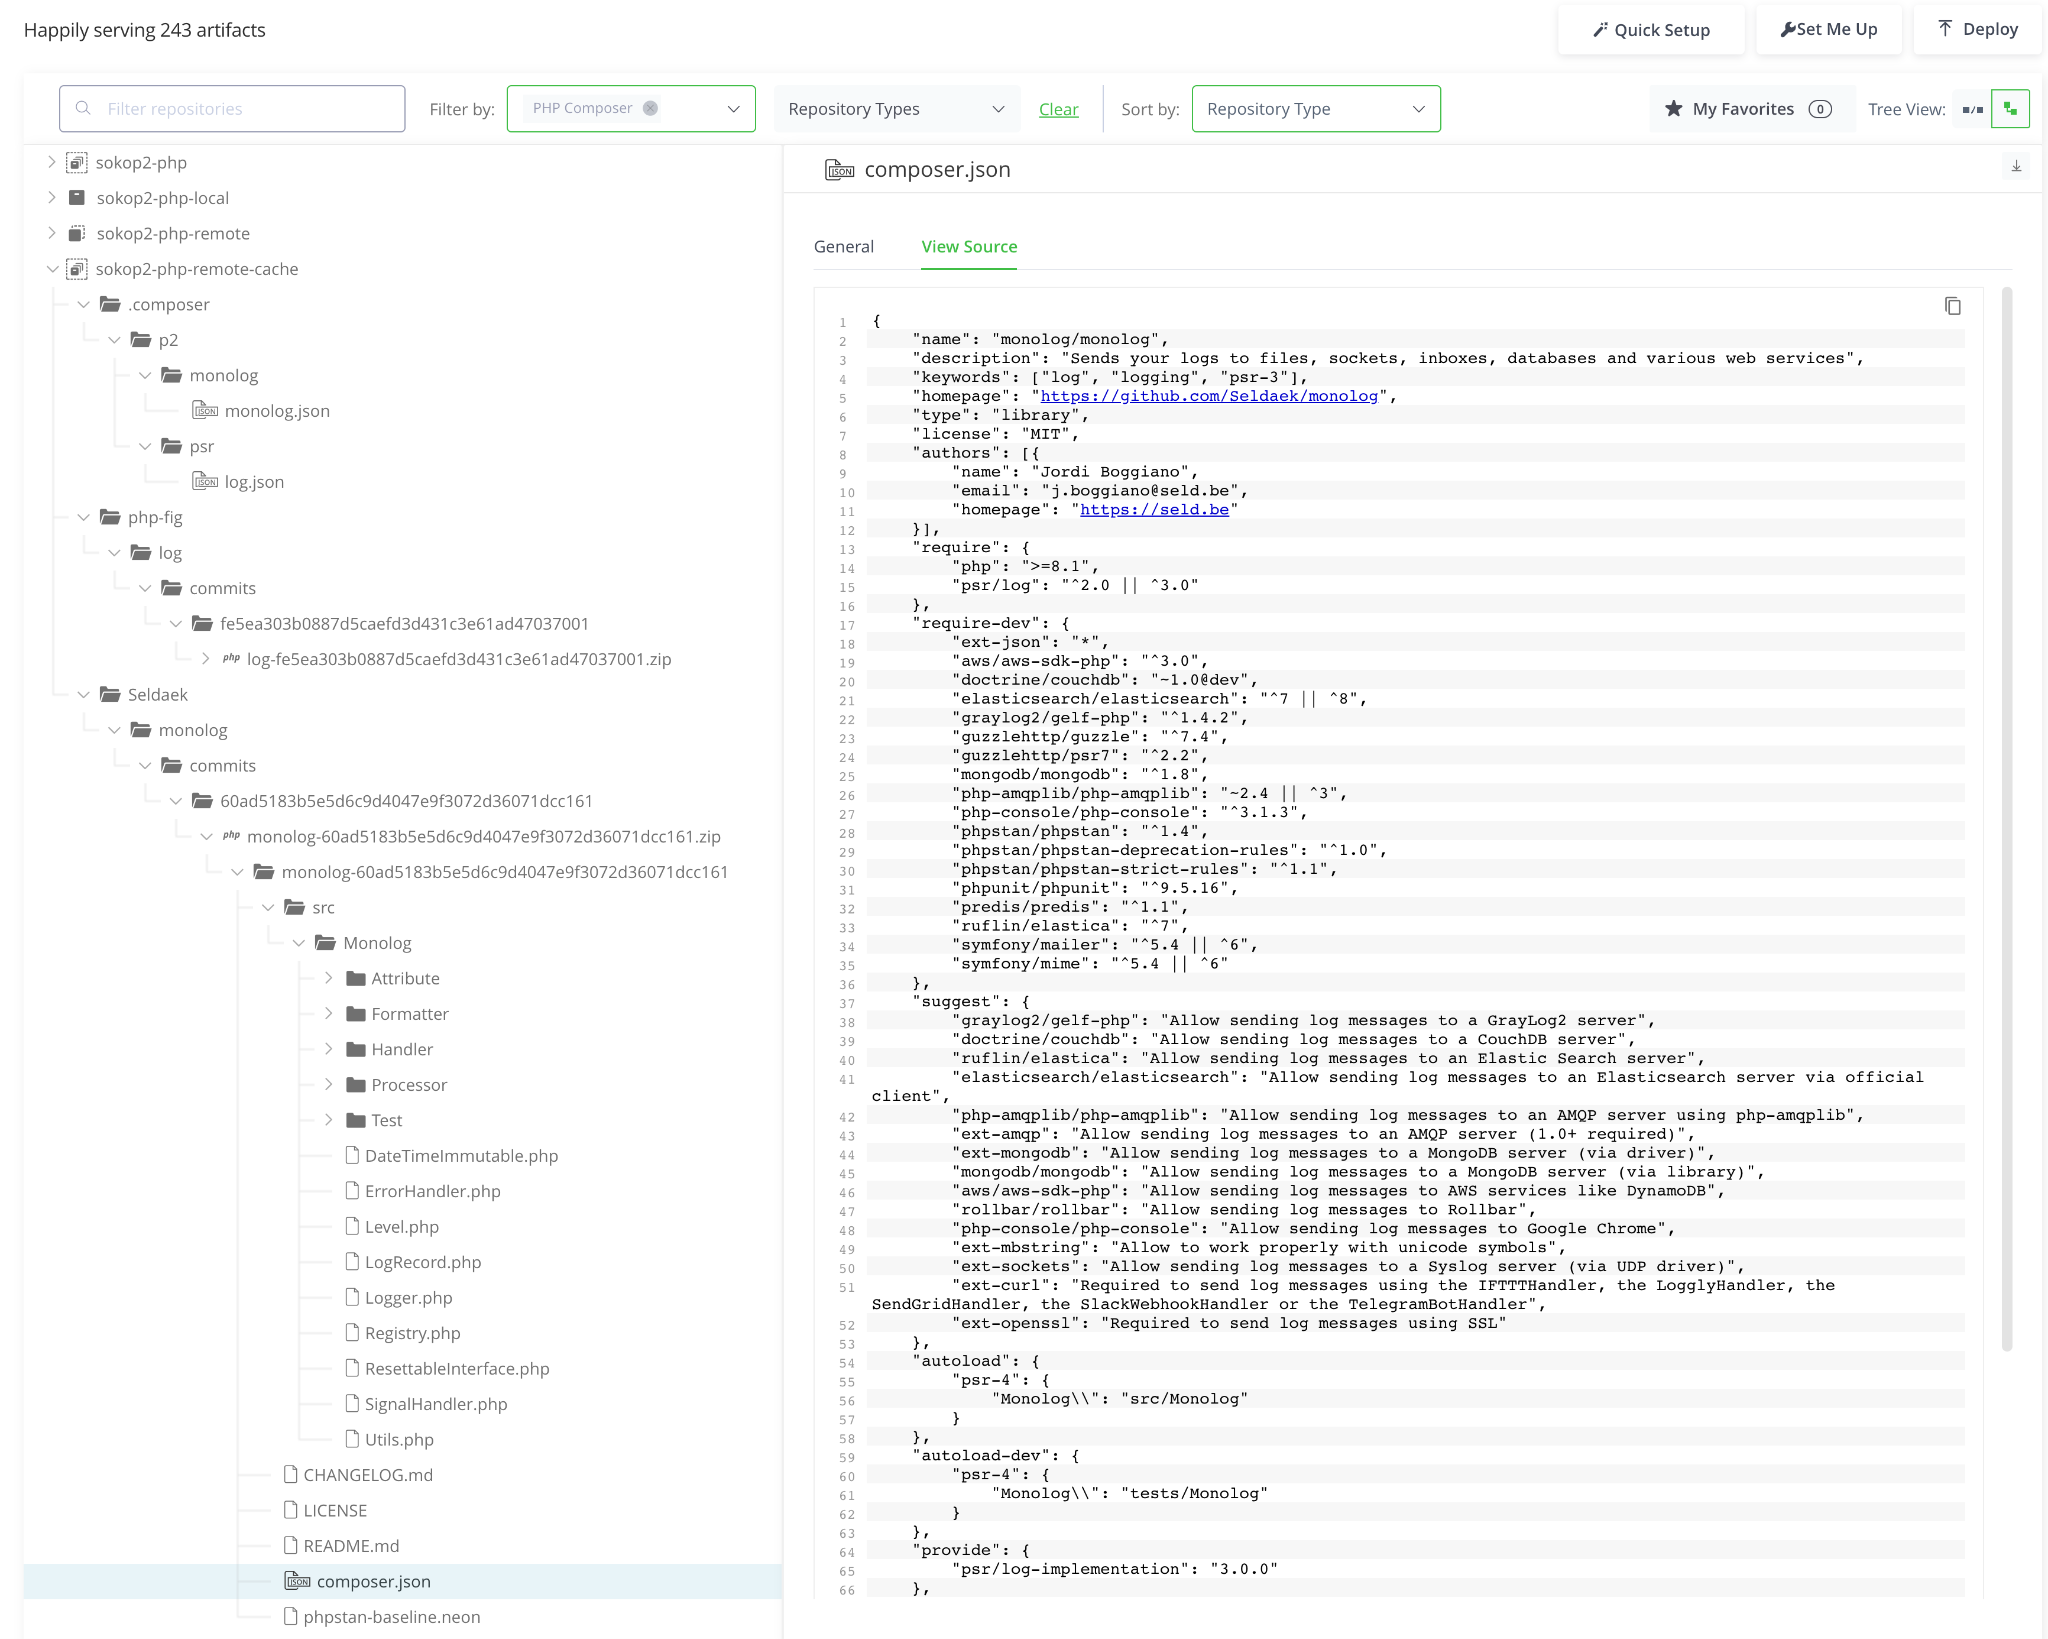Click the source view vertical scrollbar

coord(2006,820)
